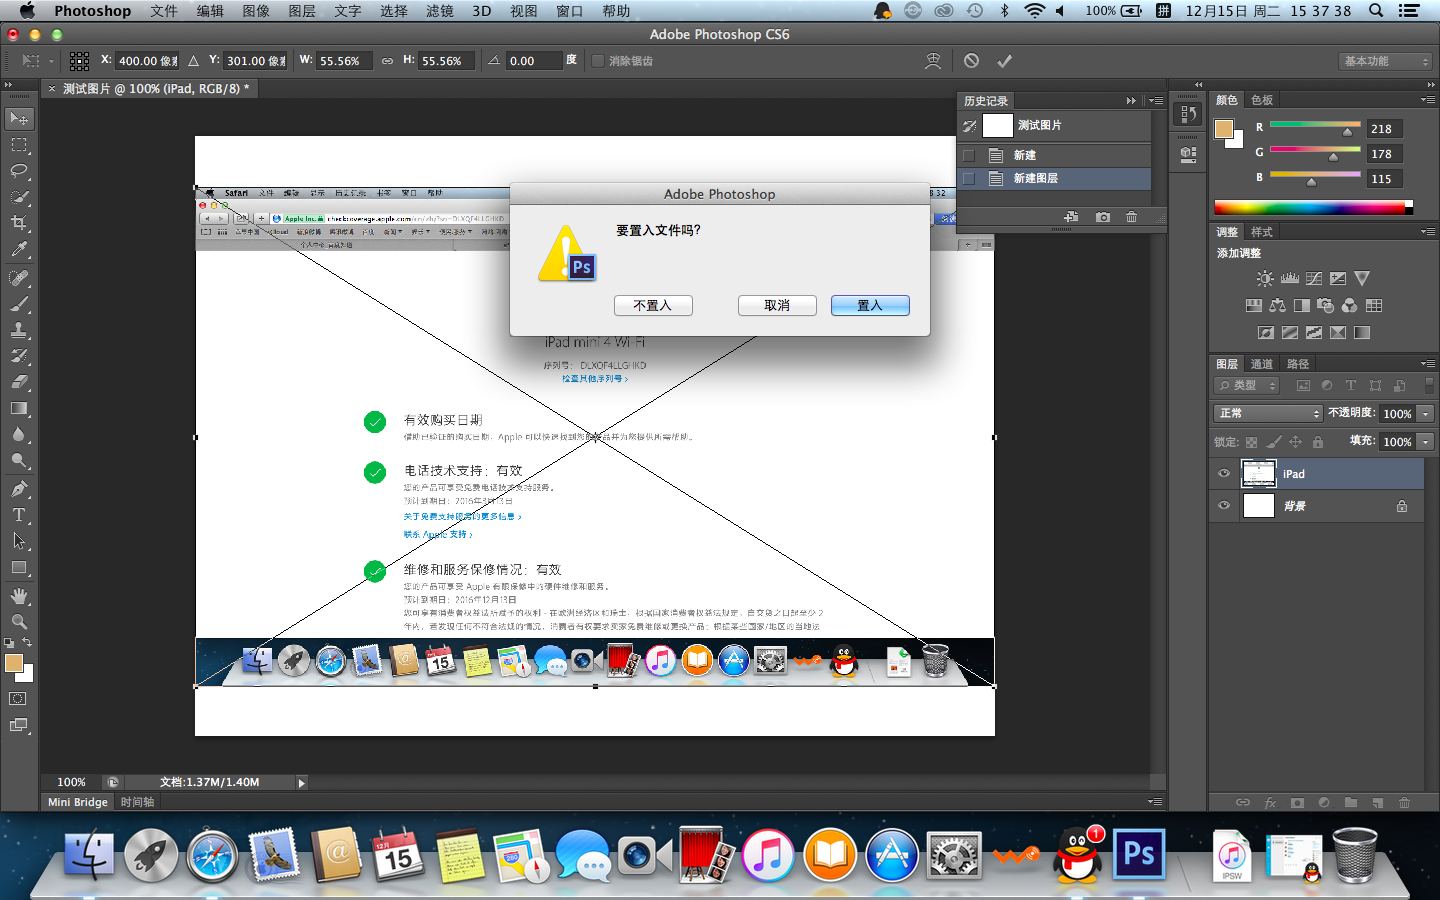
Task: Choose the Lasso tool
Action: click(x=19, y=171)
